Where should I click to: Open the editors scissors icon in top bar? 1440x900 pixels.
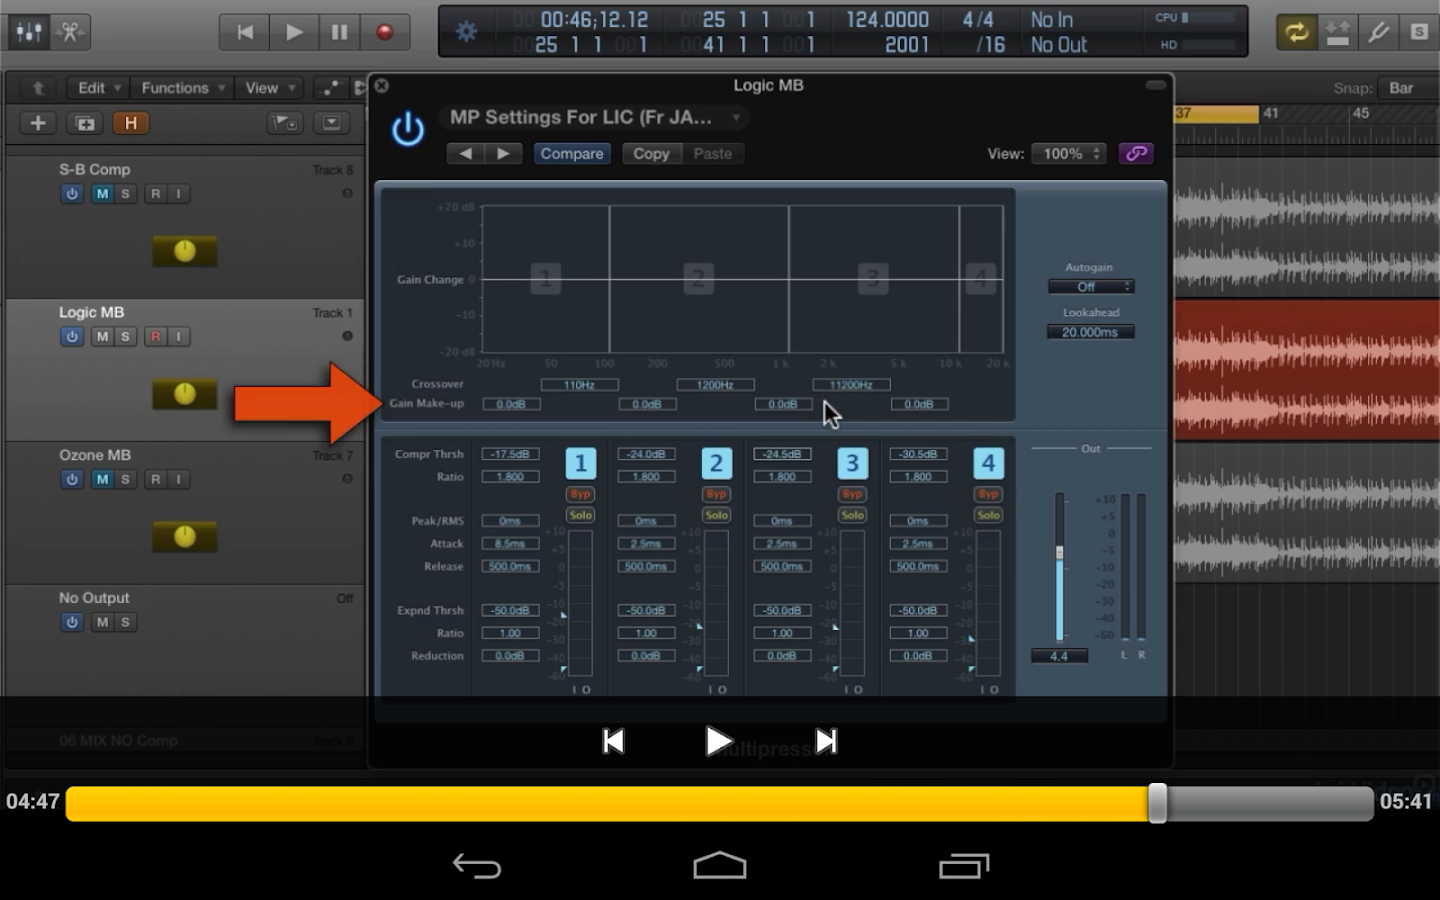[70, 32]
